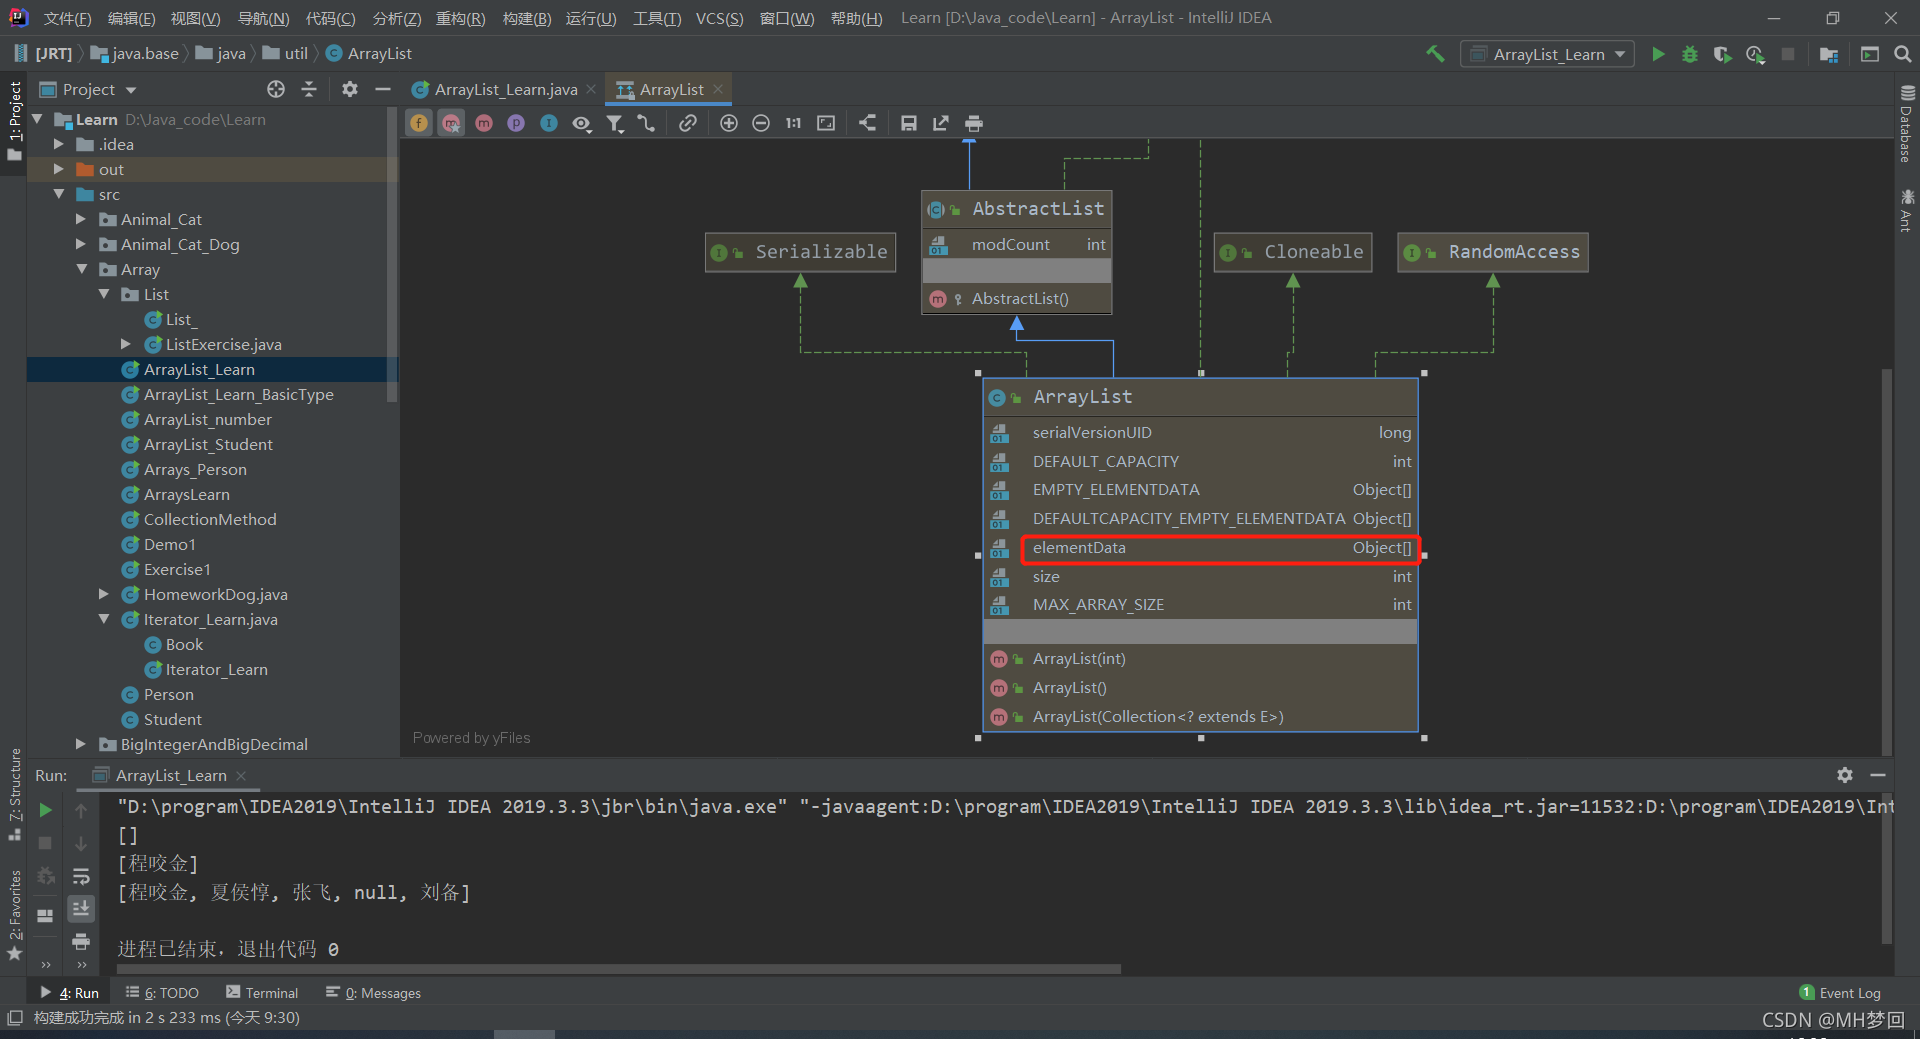
Task: Open the diagram scope filter dropdown
Action: 615,123
